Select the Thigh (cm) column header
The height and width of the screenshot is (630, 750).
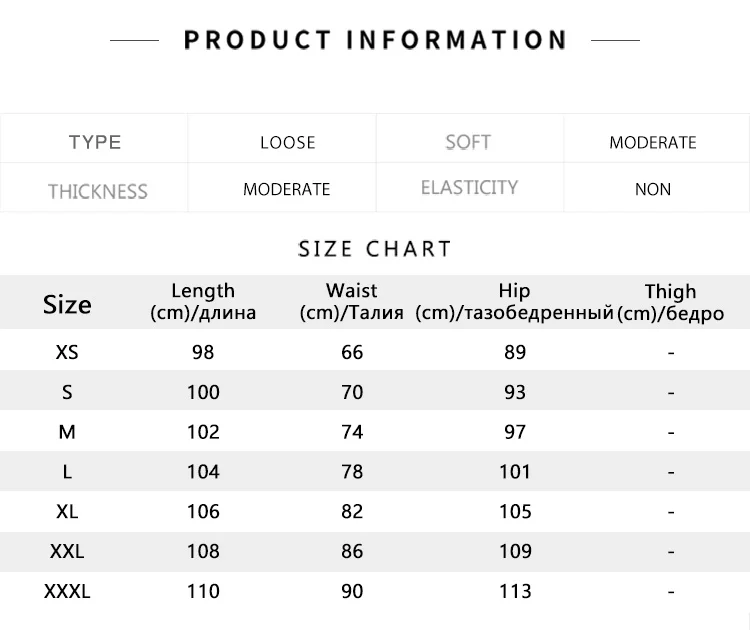coord(670,302)
